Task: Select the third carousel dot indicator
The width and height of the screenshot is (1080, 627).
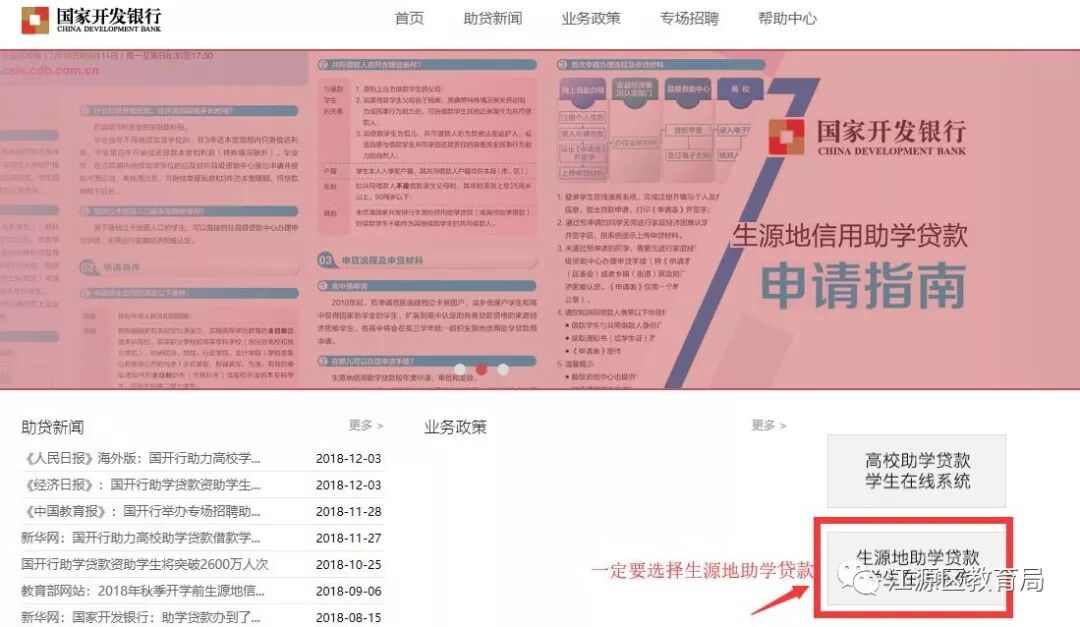Action: coord(503,369)
